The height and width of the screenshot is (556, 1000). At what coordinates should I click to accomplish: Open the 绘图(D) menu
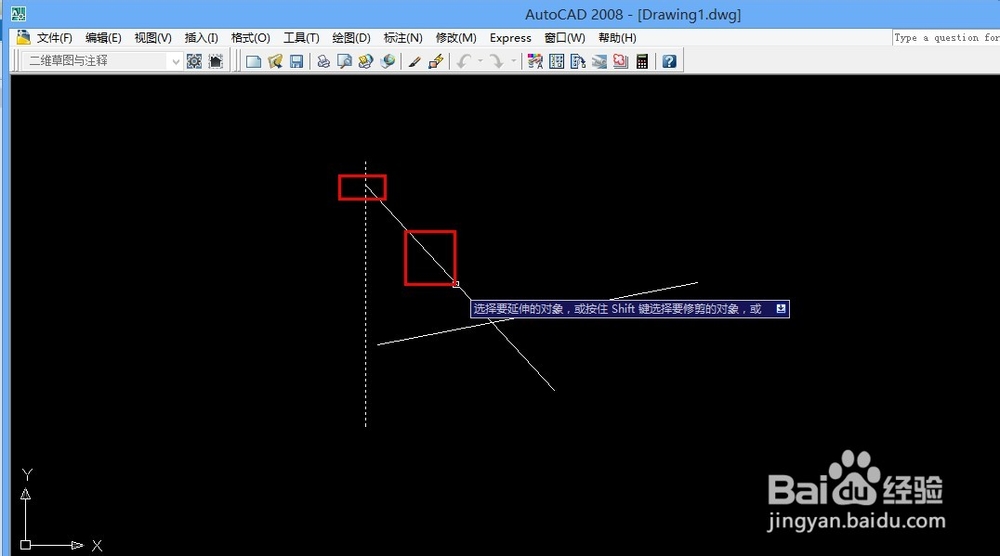[351, 38]
